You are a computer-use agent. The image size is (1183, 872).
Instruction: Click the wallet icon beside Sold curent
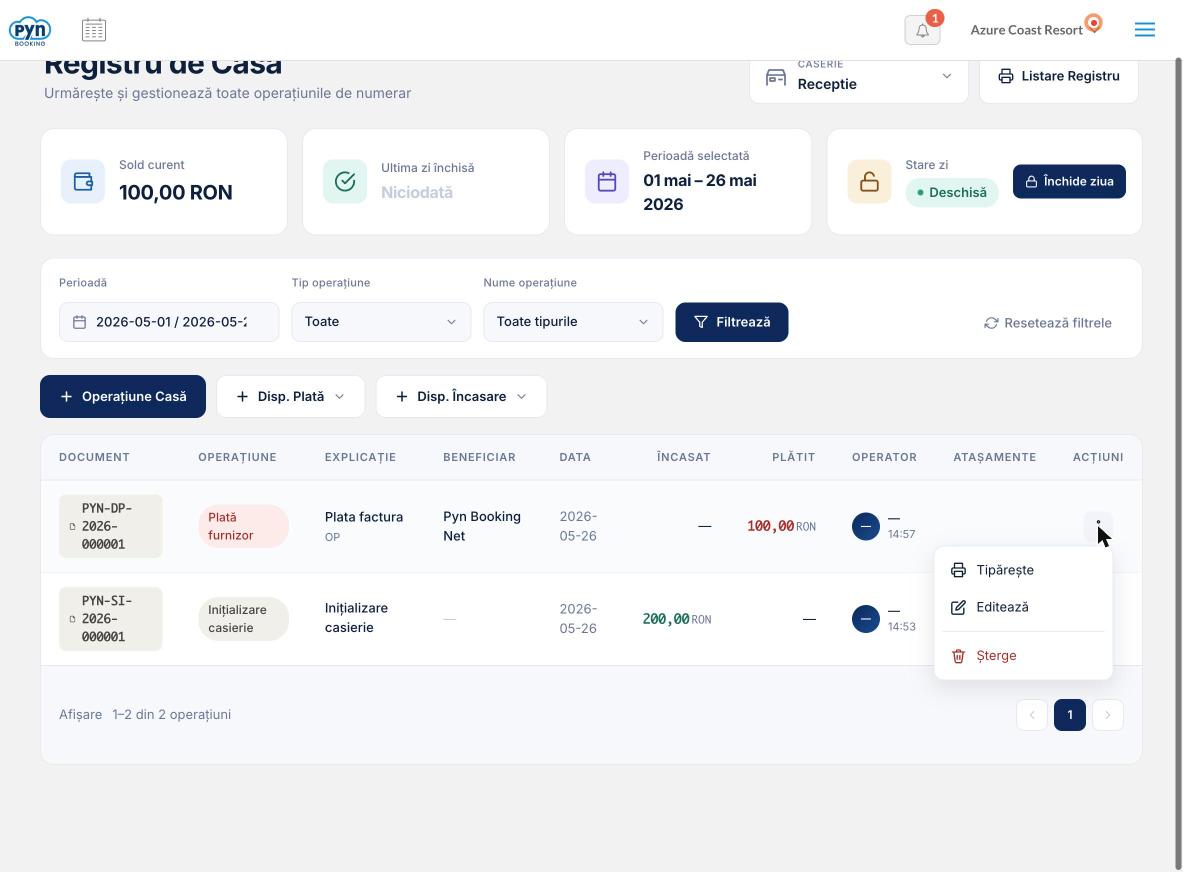[83, 182]
